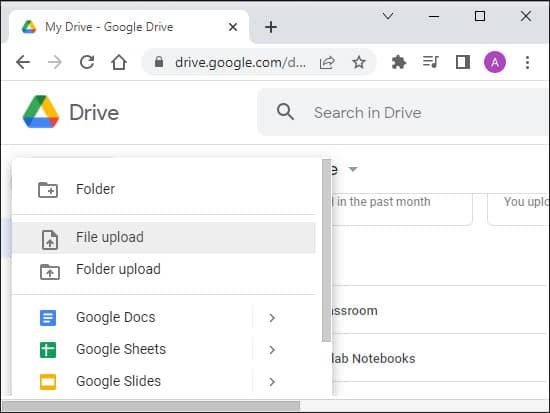
Task: Choose File upload menu entry
Action: pyautogui.click(x=164, y=238)
